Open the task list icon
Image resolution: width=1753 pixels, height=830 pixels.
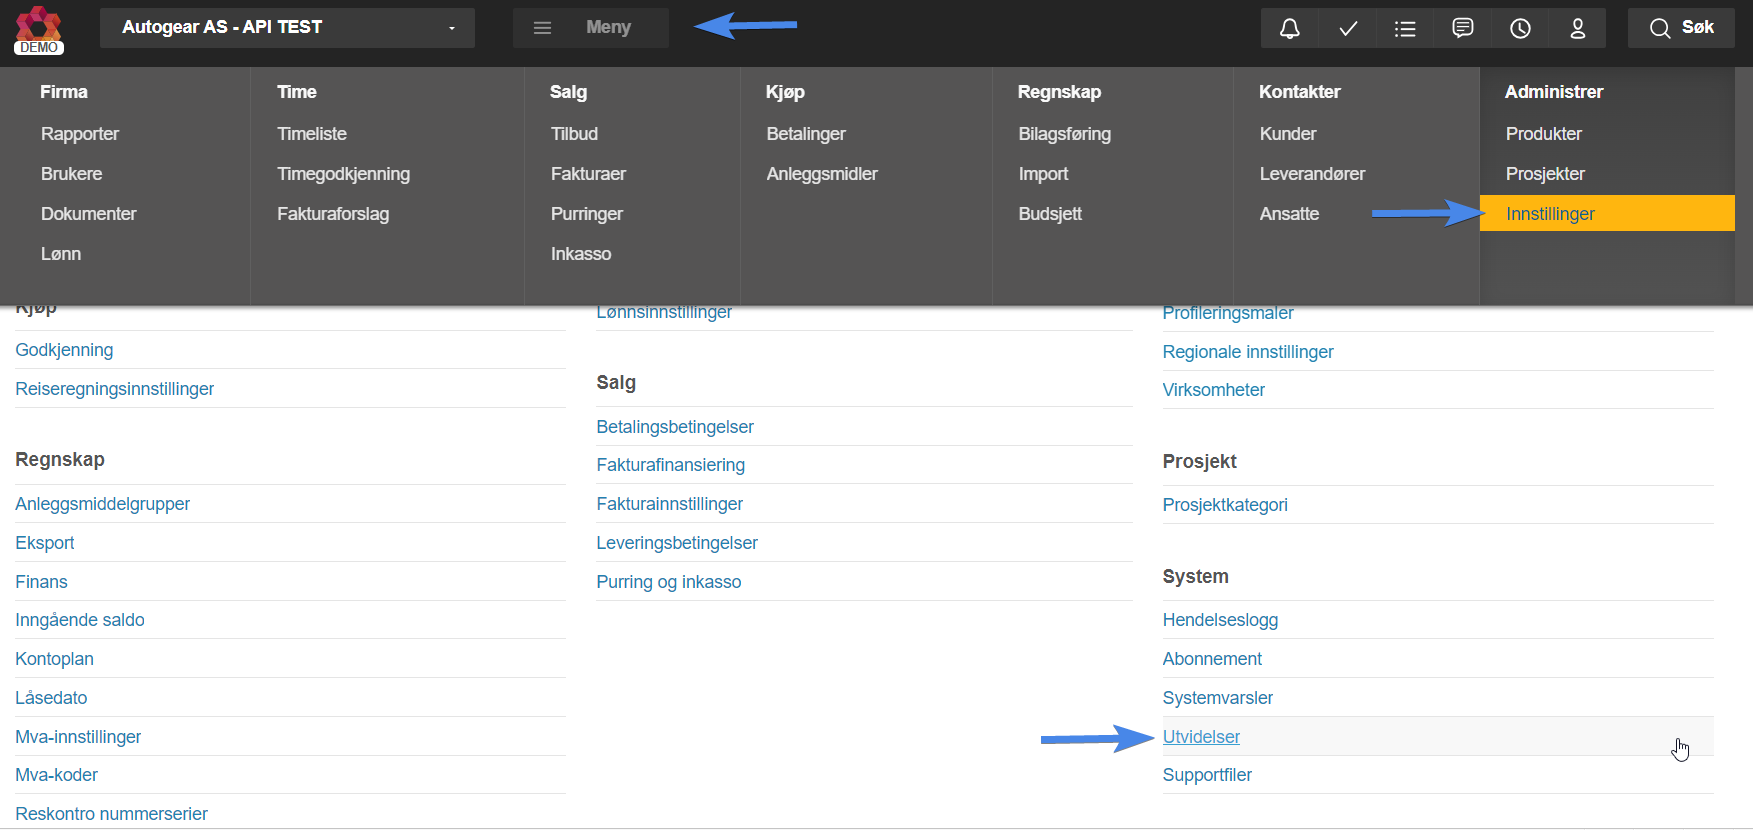1405,28
